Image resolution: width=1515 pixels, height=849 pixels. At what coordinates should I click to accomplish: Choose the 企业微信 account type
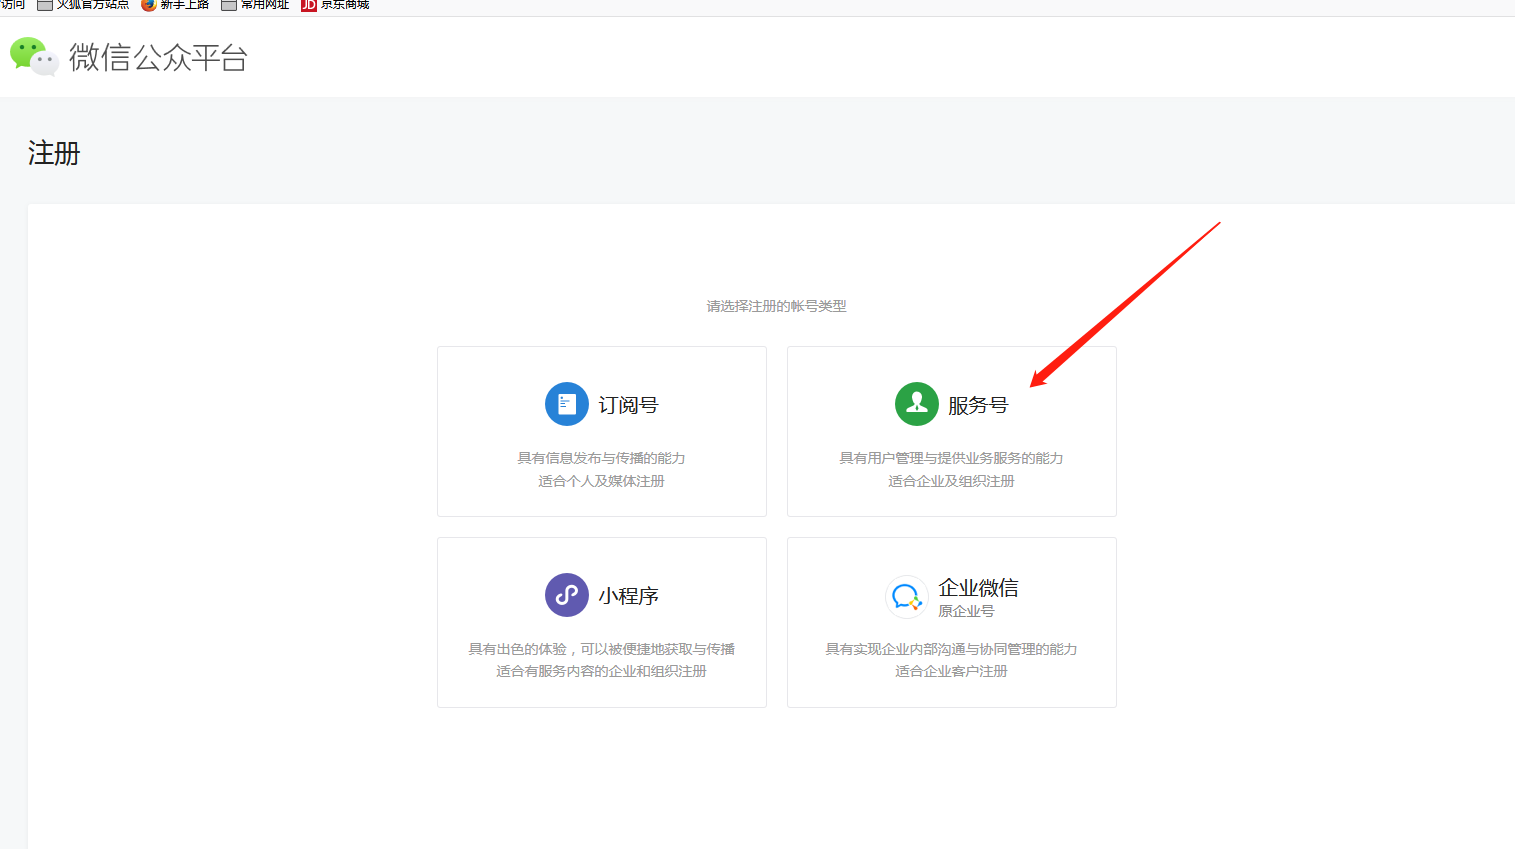(x=951, y=622)
